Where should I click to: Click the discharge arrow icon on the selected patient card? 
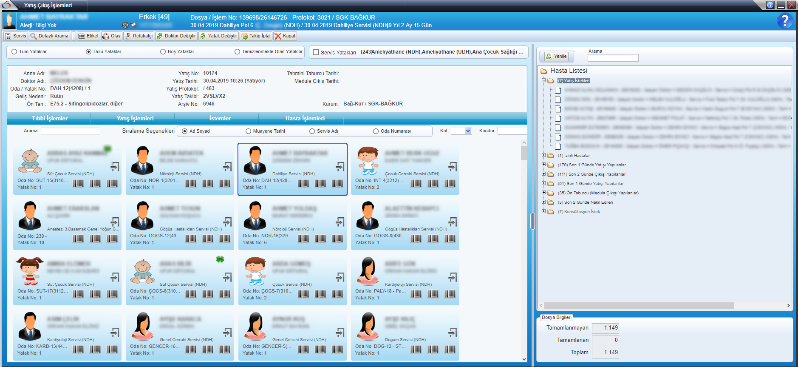point(339,166)
